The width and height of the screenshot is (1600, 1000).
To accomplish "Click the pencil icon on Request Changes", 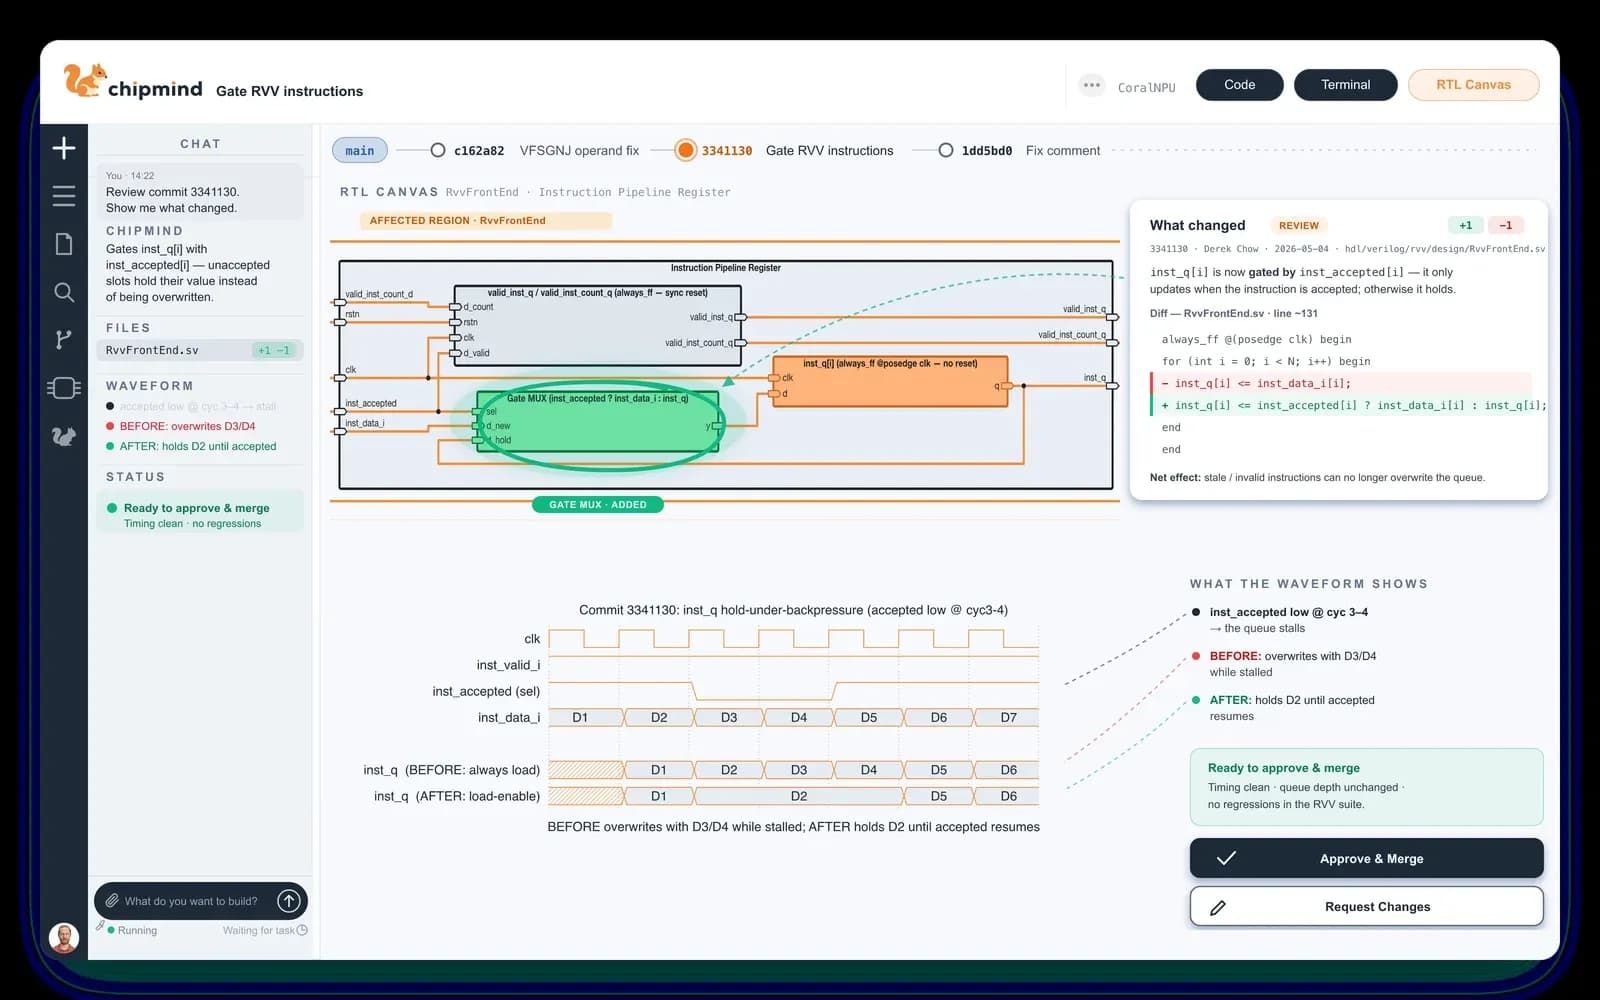I will click(x=1218, y=907).
